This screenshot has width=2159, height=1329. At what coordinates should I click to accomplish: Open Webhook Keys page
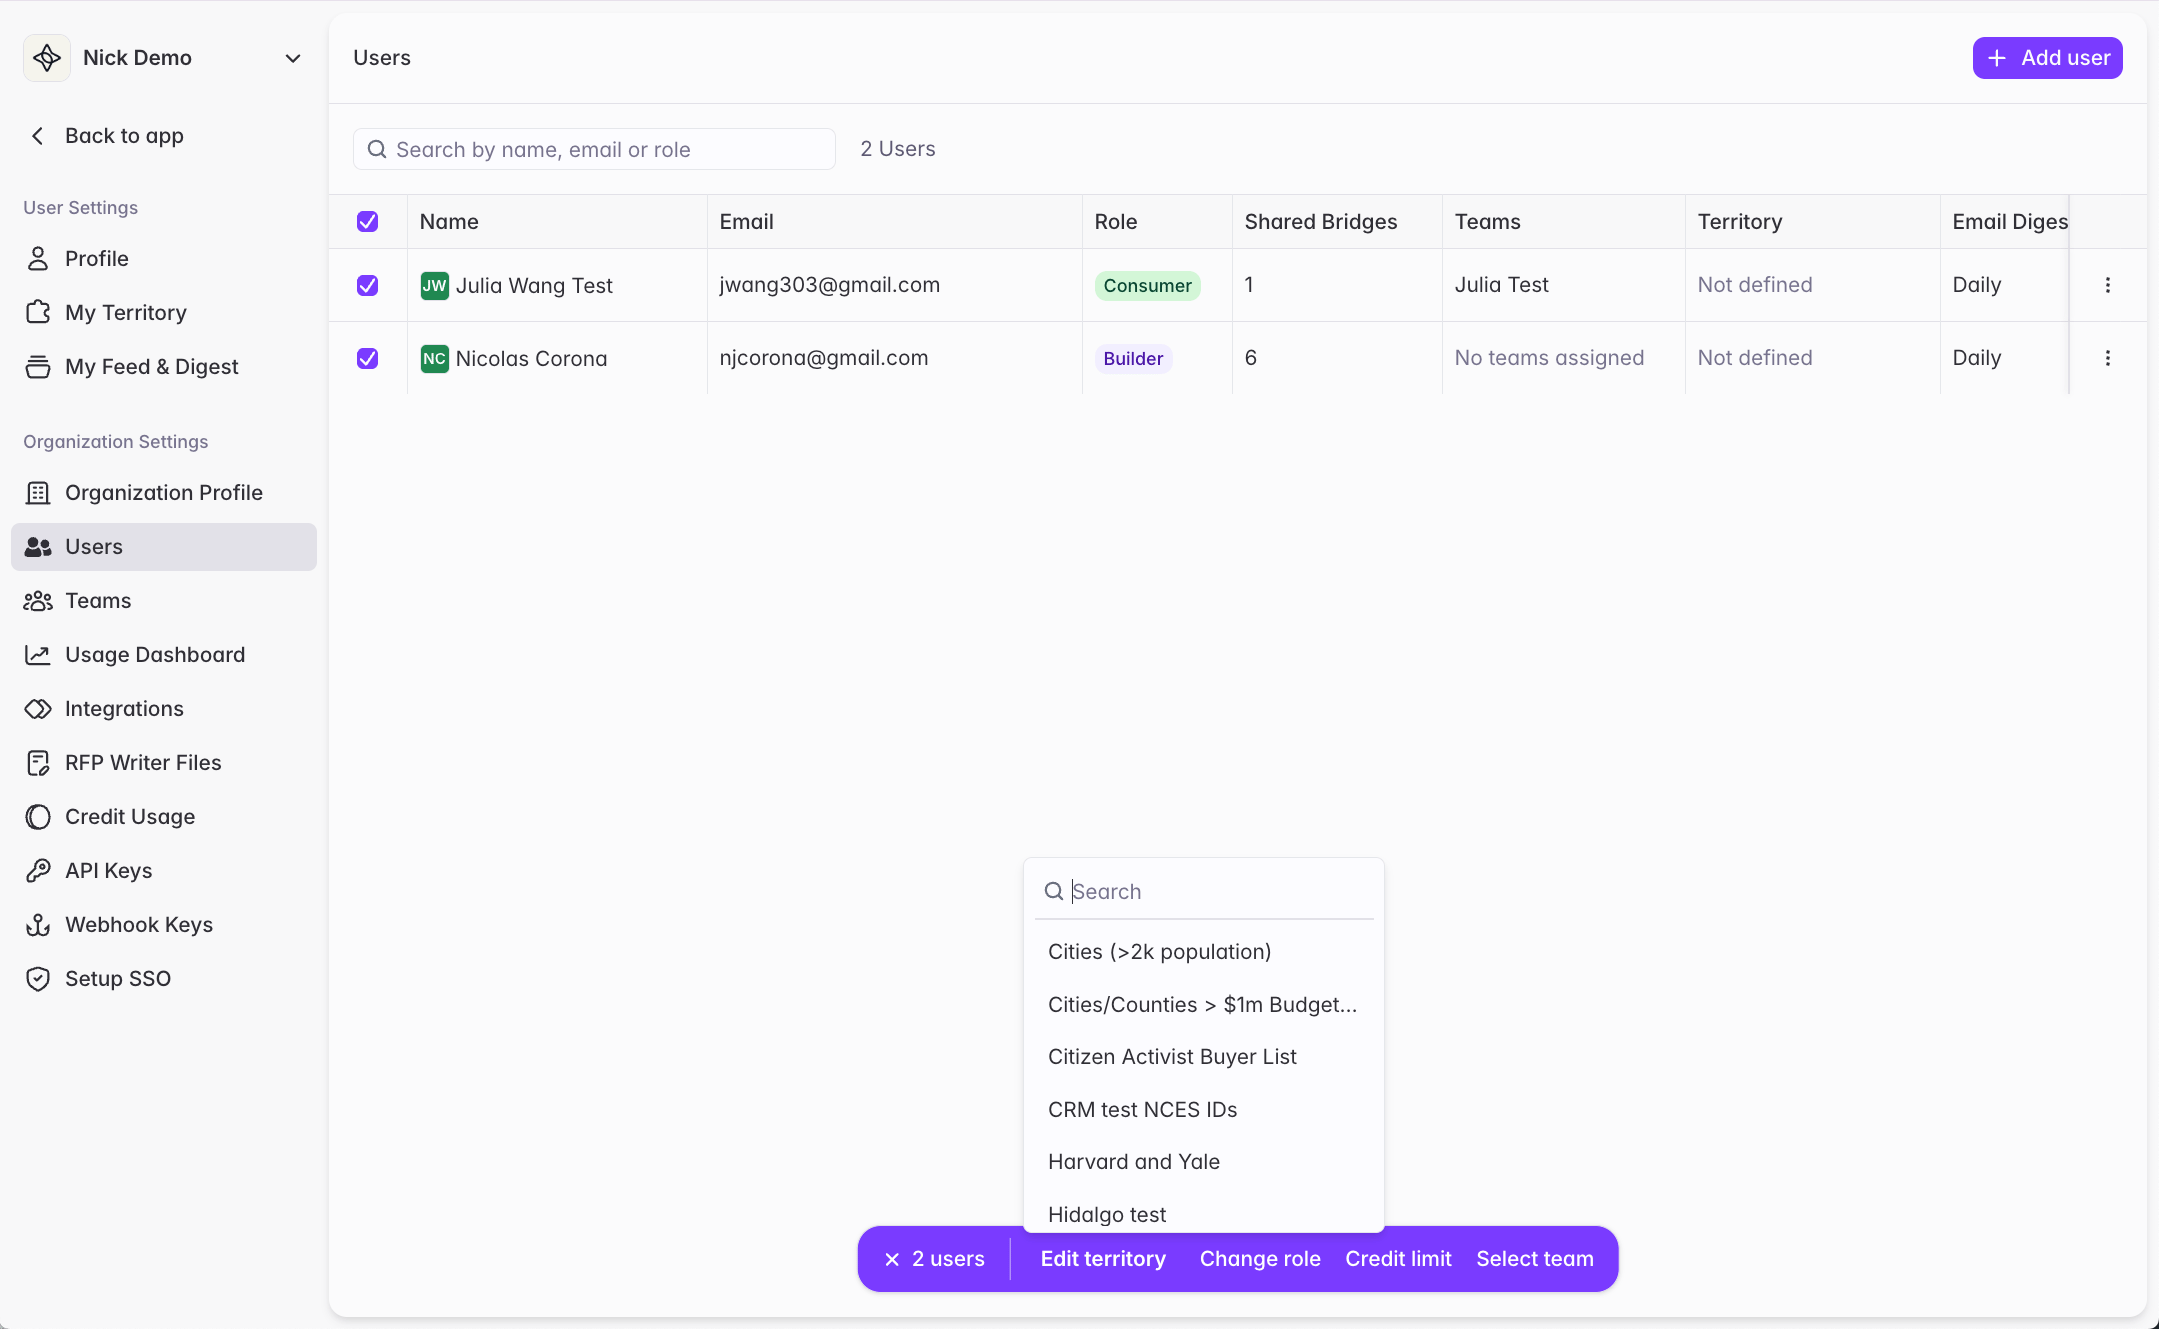(164, 925)
